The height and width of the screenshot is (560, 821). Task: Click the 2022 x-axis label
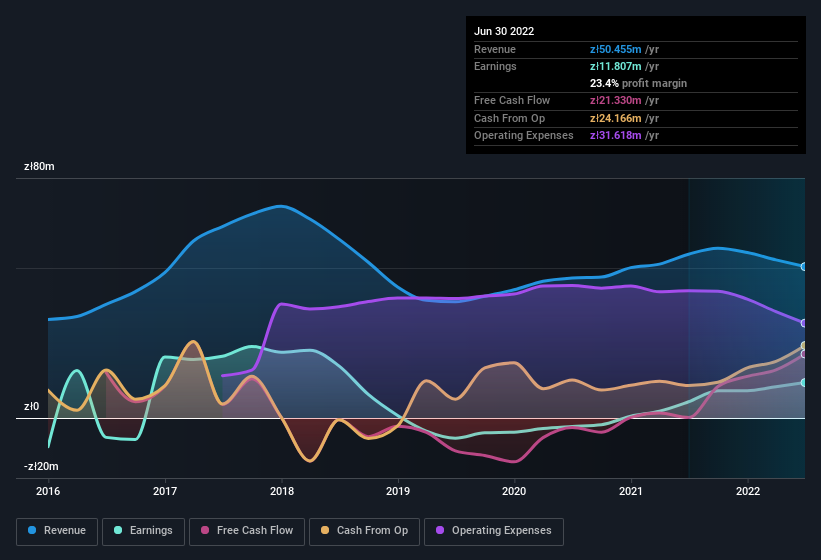(748, 491)
